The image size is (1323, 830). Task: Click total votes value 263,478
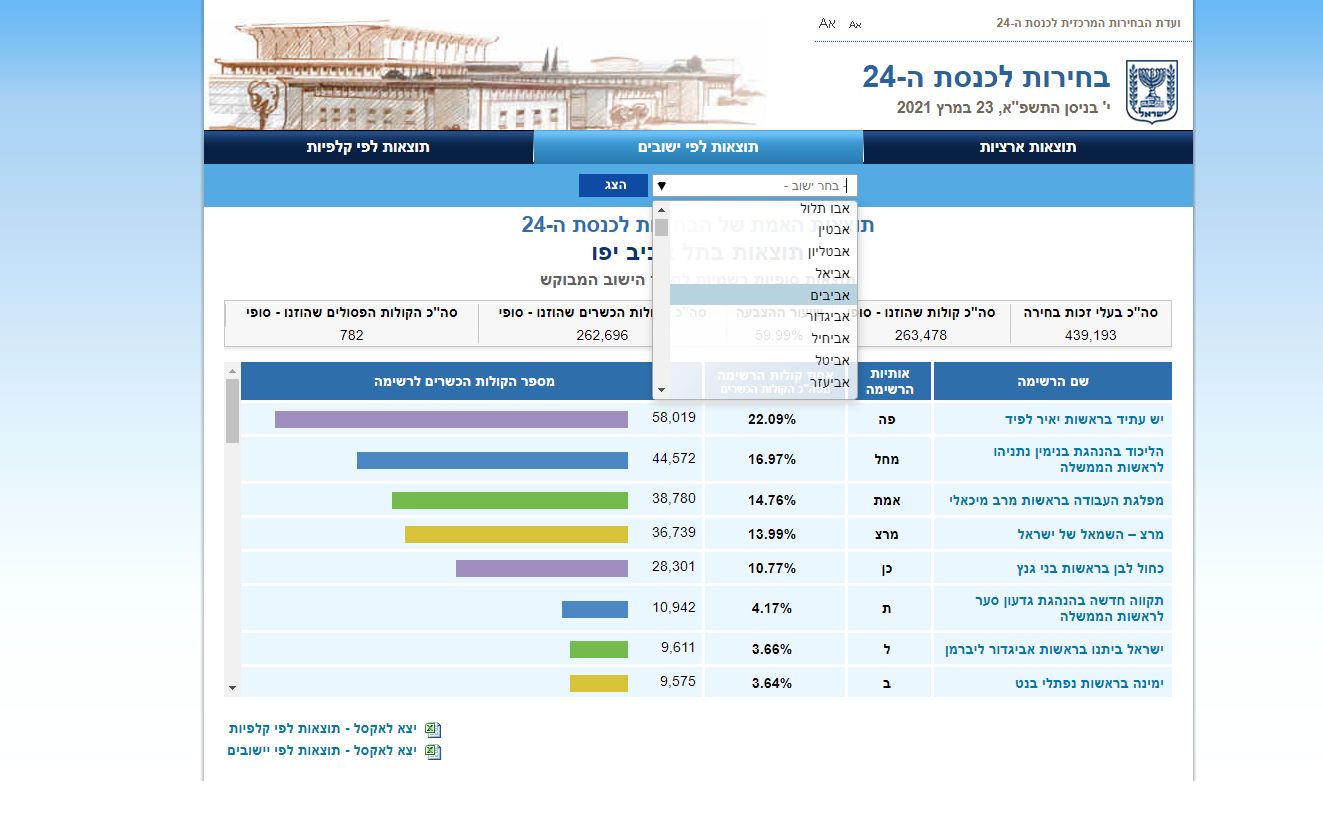click(920, 335)
